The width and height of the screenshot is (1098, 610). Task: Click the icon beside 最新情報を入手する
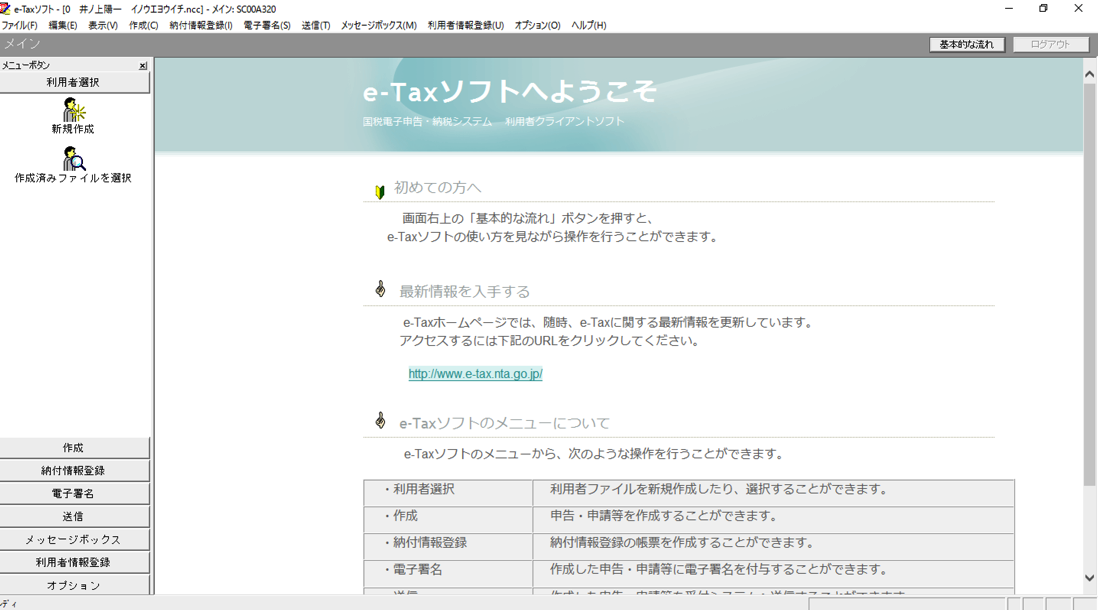380,289
